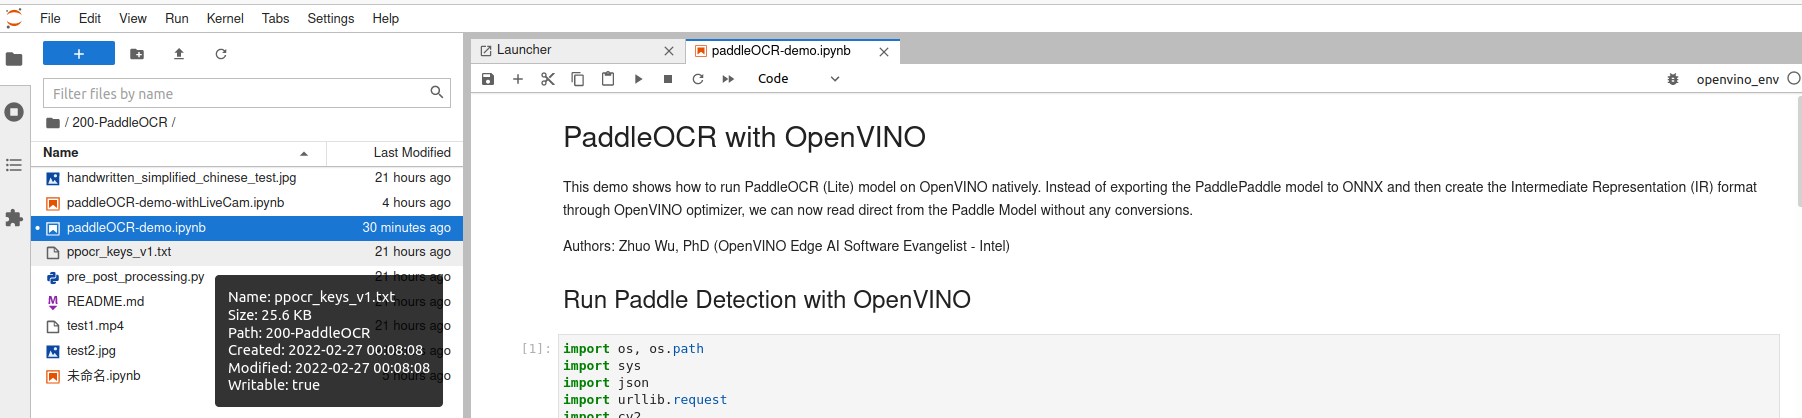This screenshot has height=418, width=1802.
Task: Select handwritten_simplified_chinese_test.jpg file
Action: 247,178
